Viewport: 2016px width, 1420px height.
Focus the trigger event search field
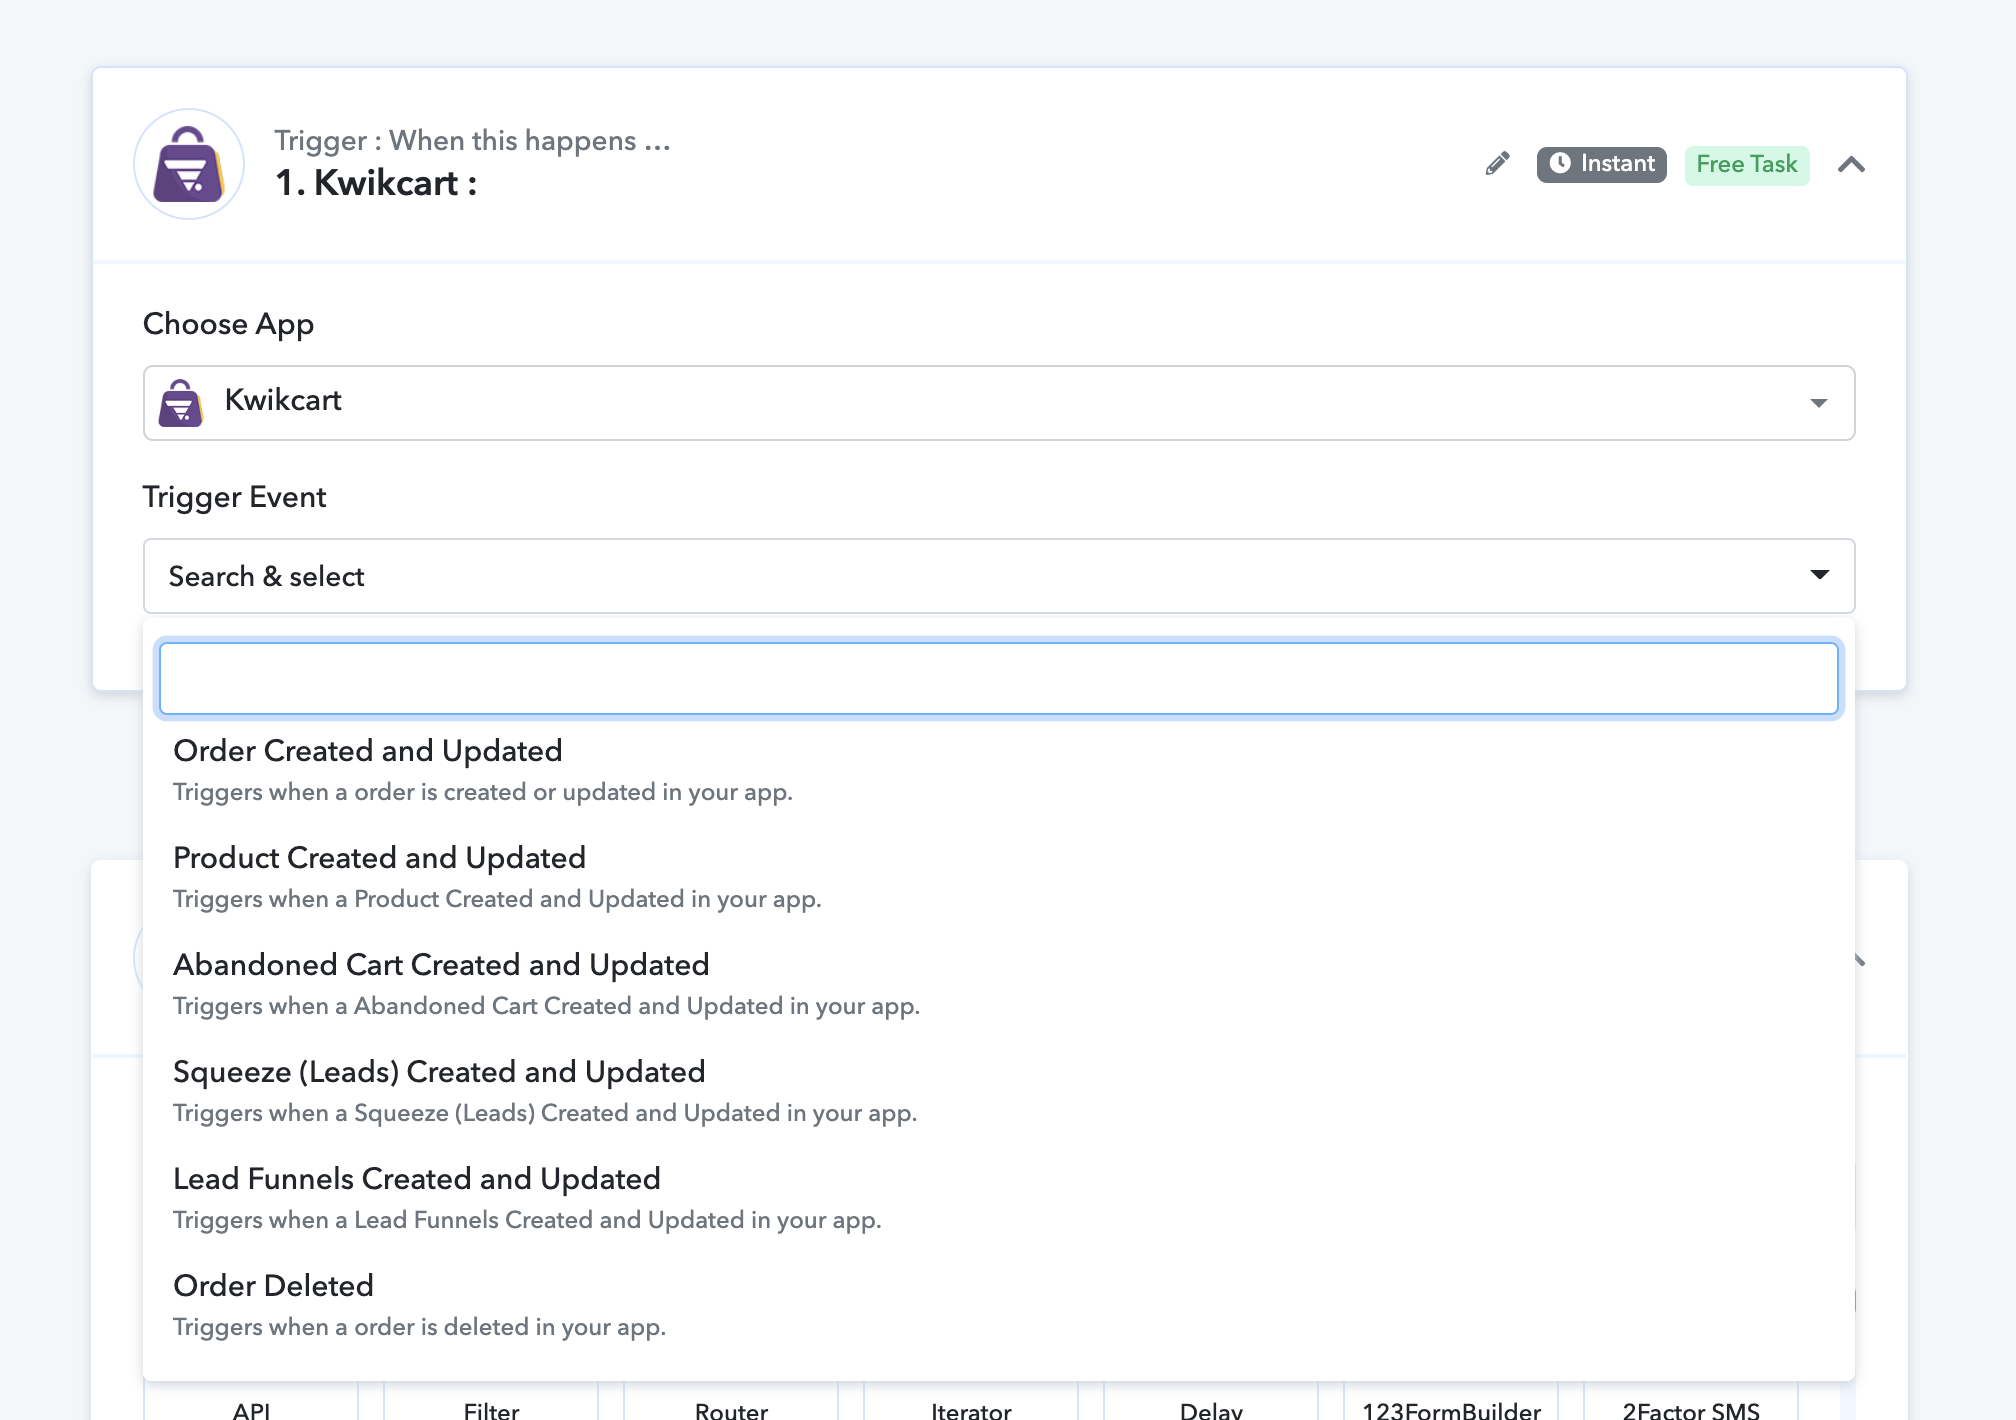click(999, 679)
